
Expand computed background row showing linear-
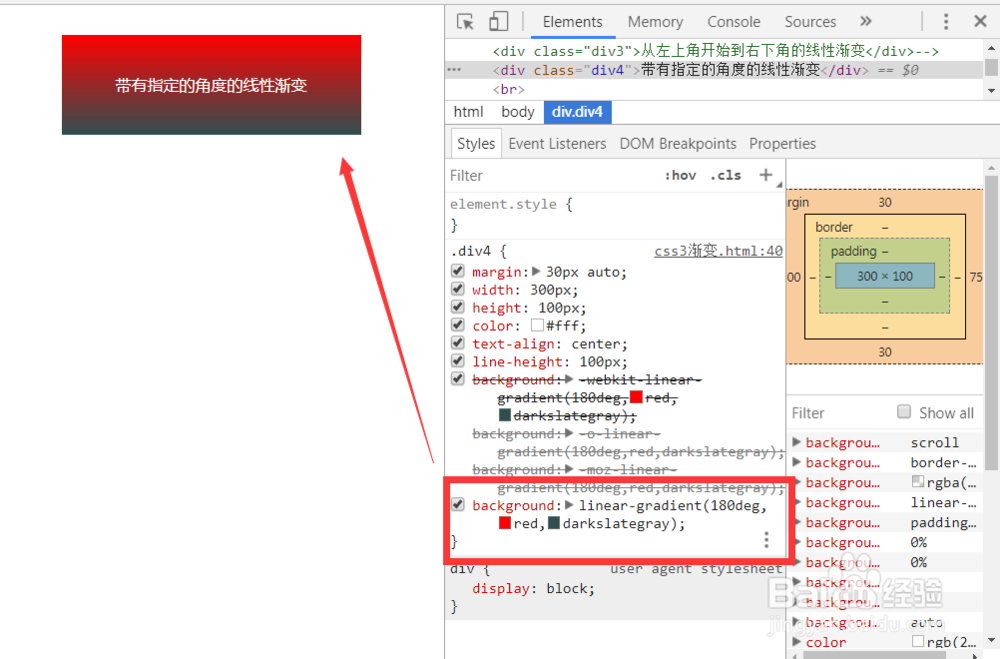click(x=797, y=502)
